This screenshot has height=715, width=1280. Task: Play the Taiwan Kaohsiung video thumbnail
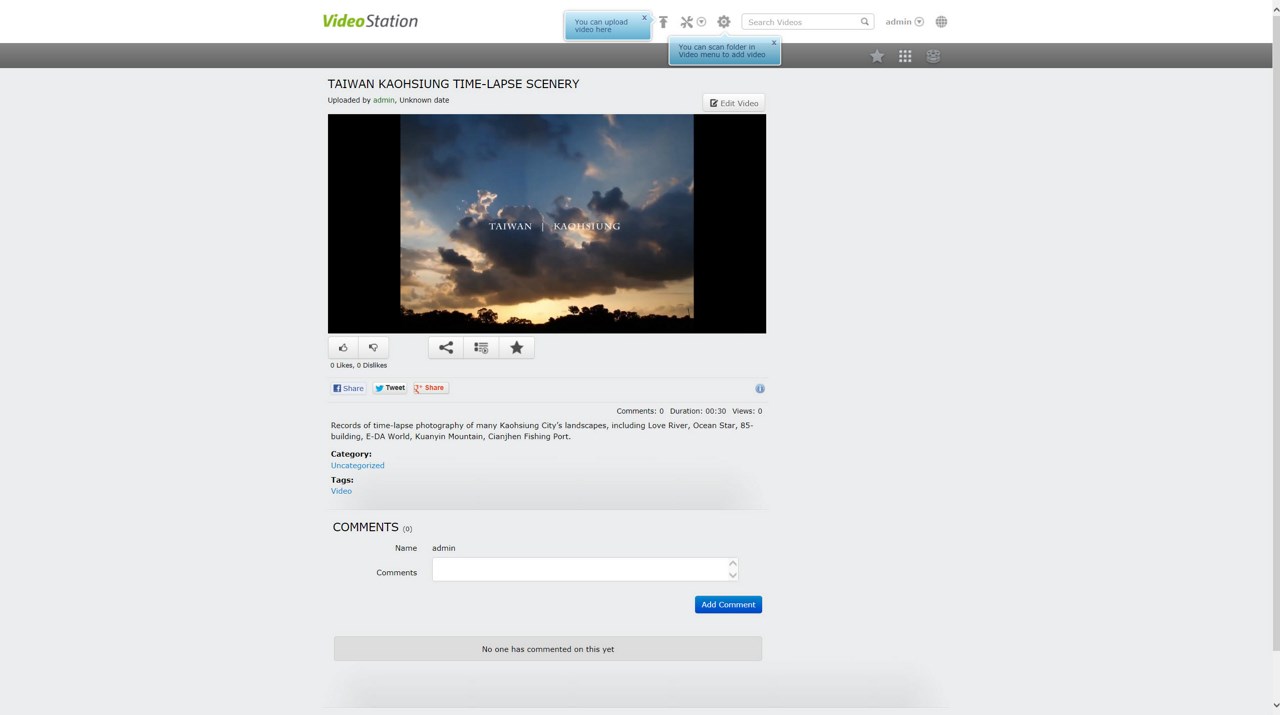[x=547, y=223]
